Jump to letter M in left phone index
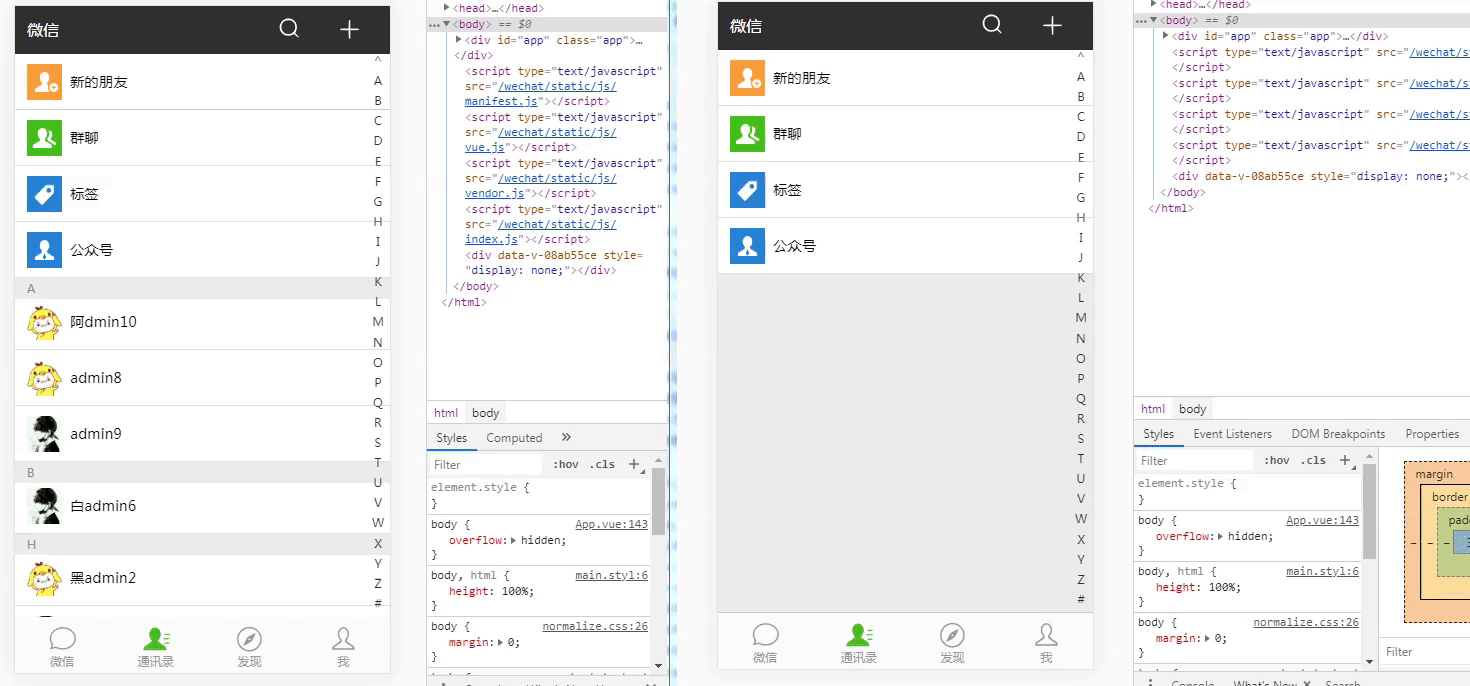Image resolution: width=1470 pixels, height=686 pixels. (378, 321)
